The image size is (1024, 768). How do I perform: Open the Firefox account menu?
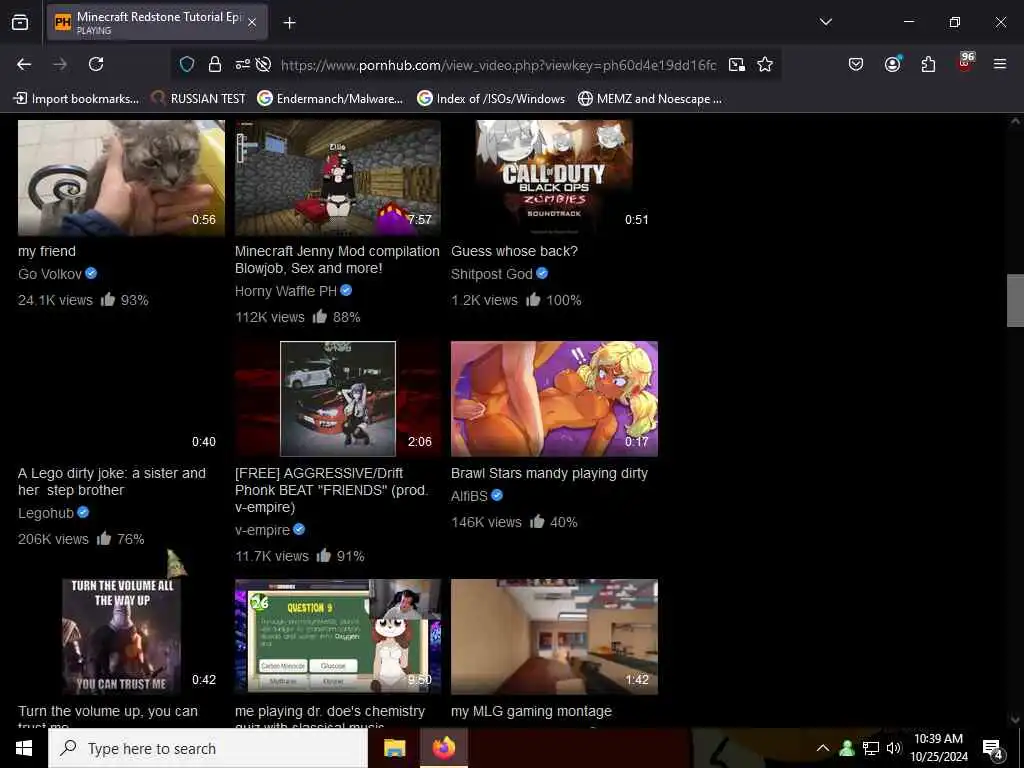892,64
